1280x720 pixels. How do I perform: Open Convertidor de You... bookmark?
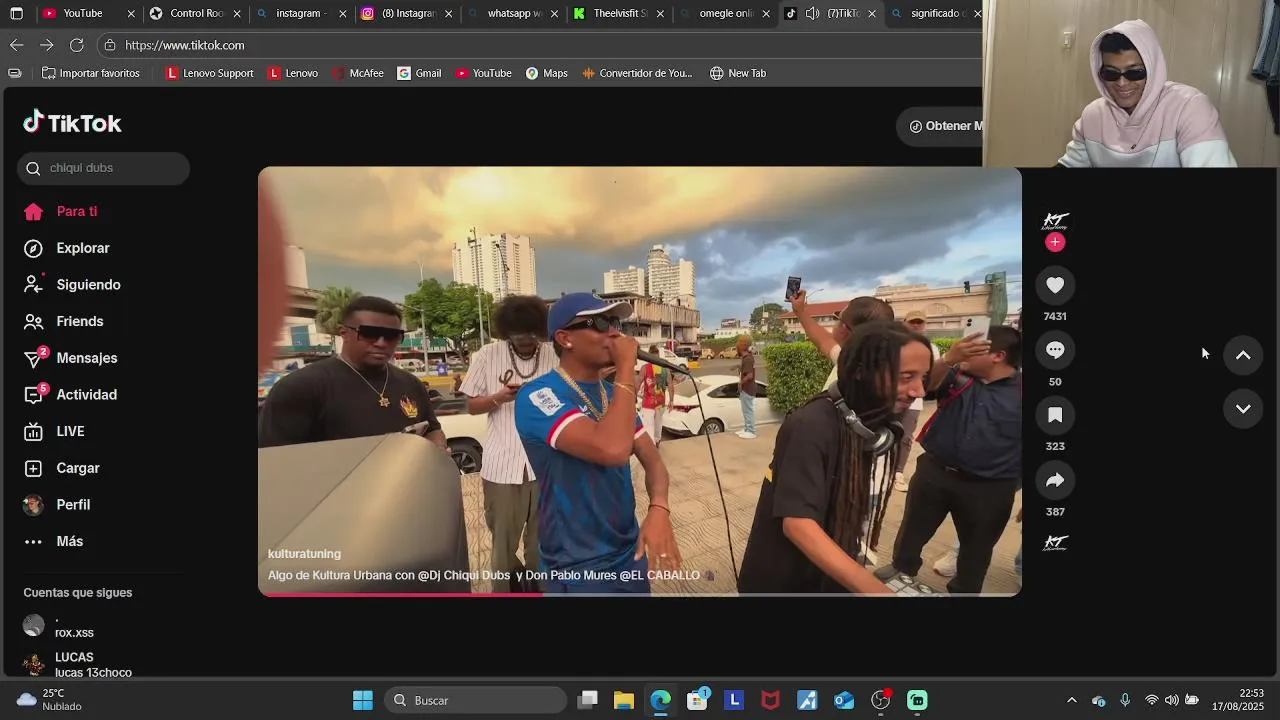click(x=637, y=73)
